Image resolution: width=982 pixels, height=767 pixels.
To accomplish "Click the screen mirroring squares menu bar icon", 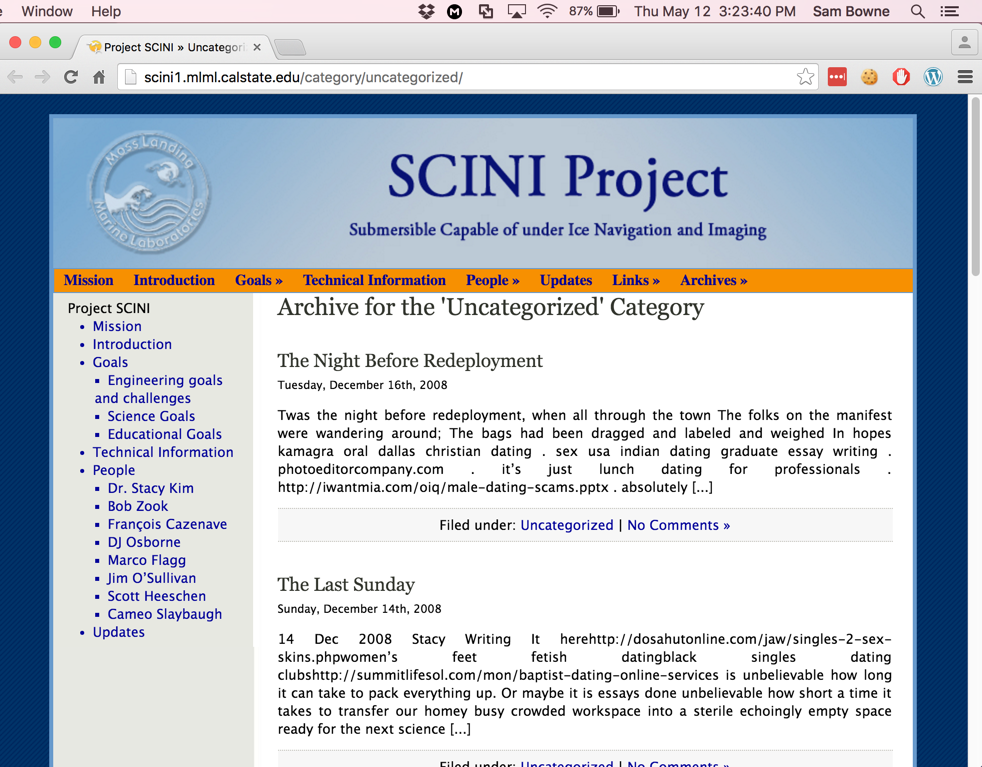I will (485, 11).
